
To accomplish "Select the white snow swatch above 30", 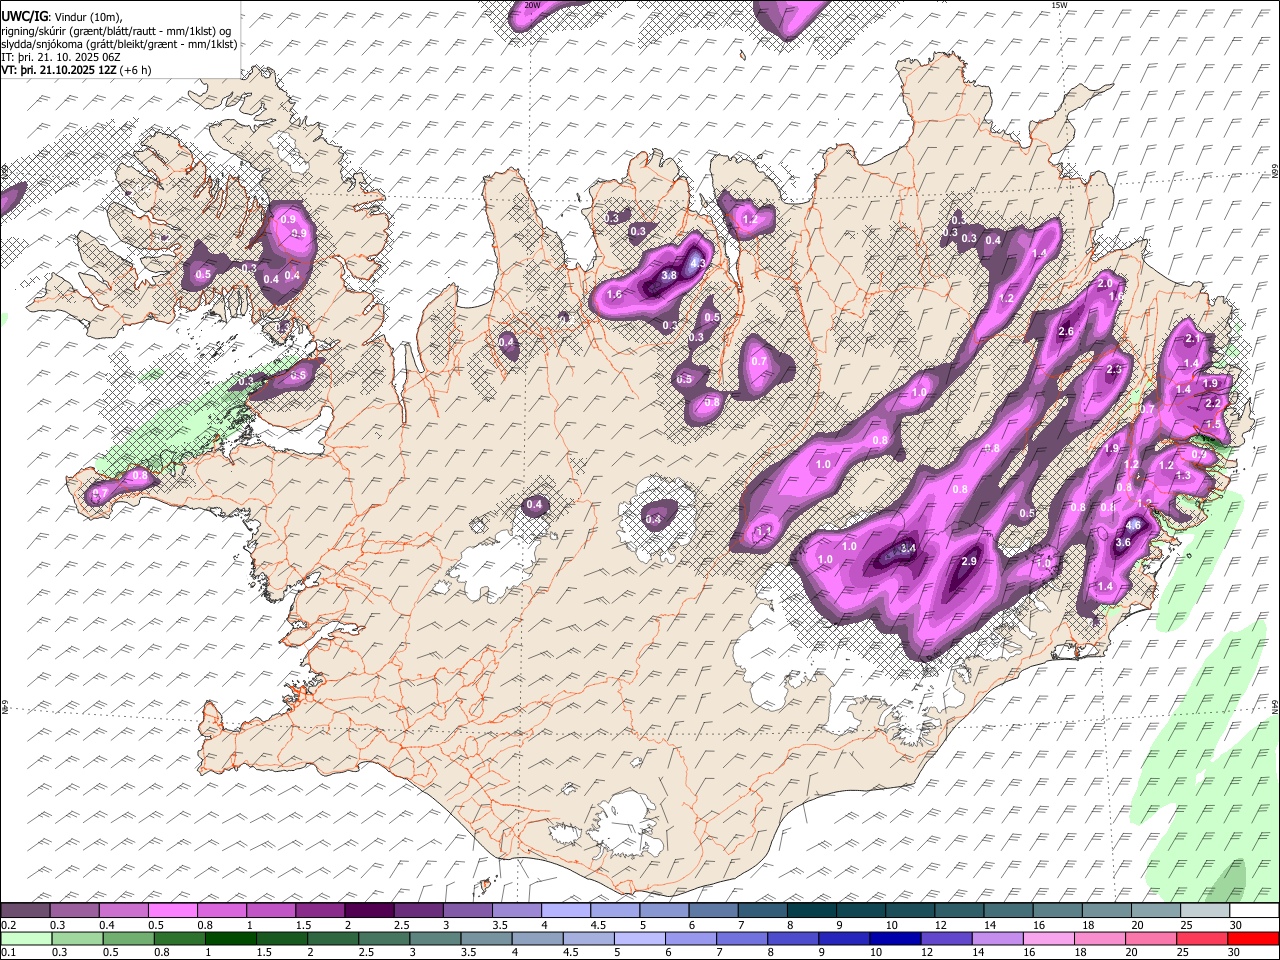I will tap(1253, 911).
